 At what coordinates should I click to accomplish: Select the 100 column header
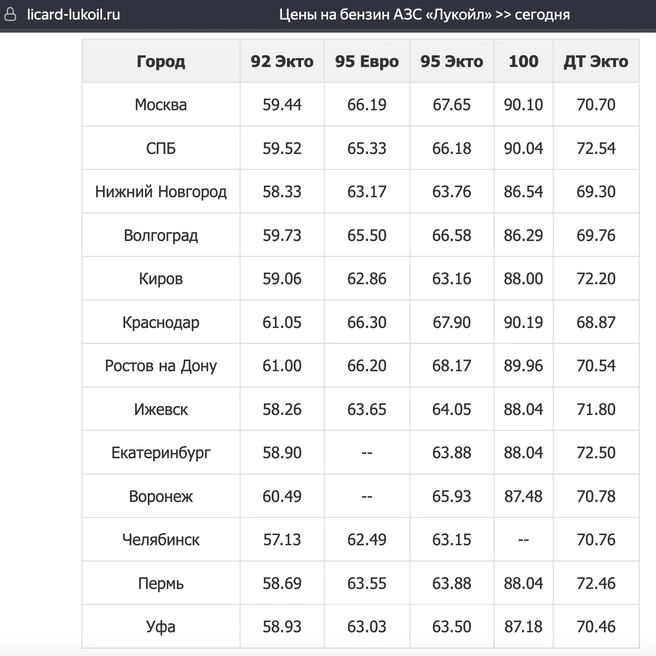(x=523, y=61)
